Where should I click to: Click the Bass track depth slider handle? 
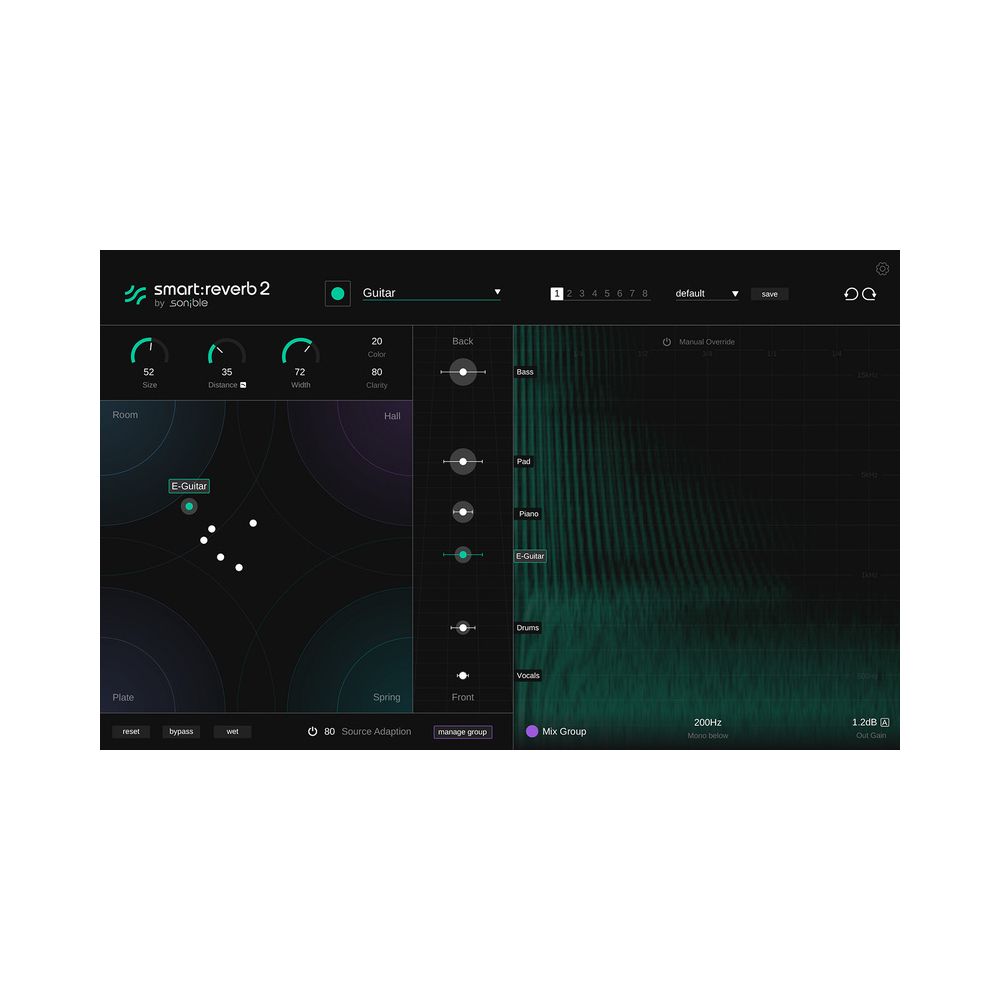(463, 372)
